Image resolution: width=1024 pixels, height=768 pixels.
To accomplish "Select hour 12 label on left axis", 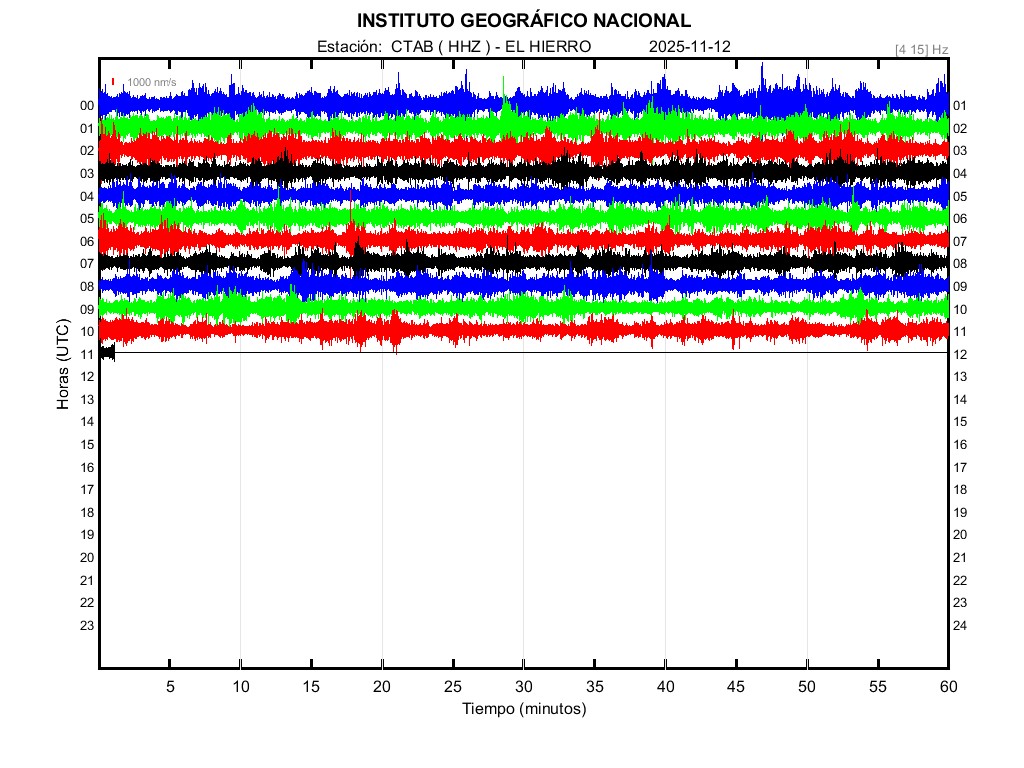I will (x=87, y=377).
